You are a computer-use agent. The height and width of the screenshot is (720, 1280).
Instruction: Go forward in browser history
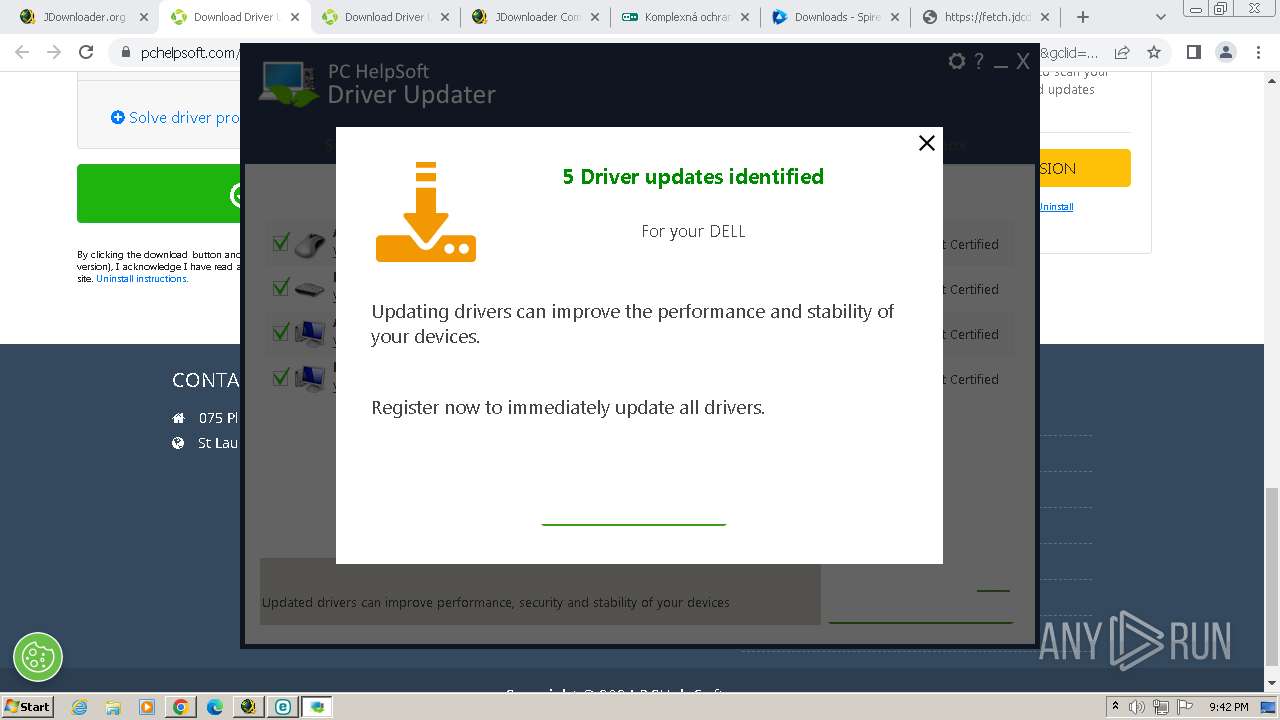(54, 52)
